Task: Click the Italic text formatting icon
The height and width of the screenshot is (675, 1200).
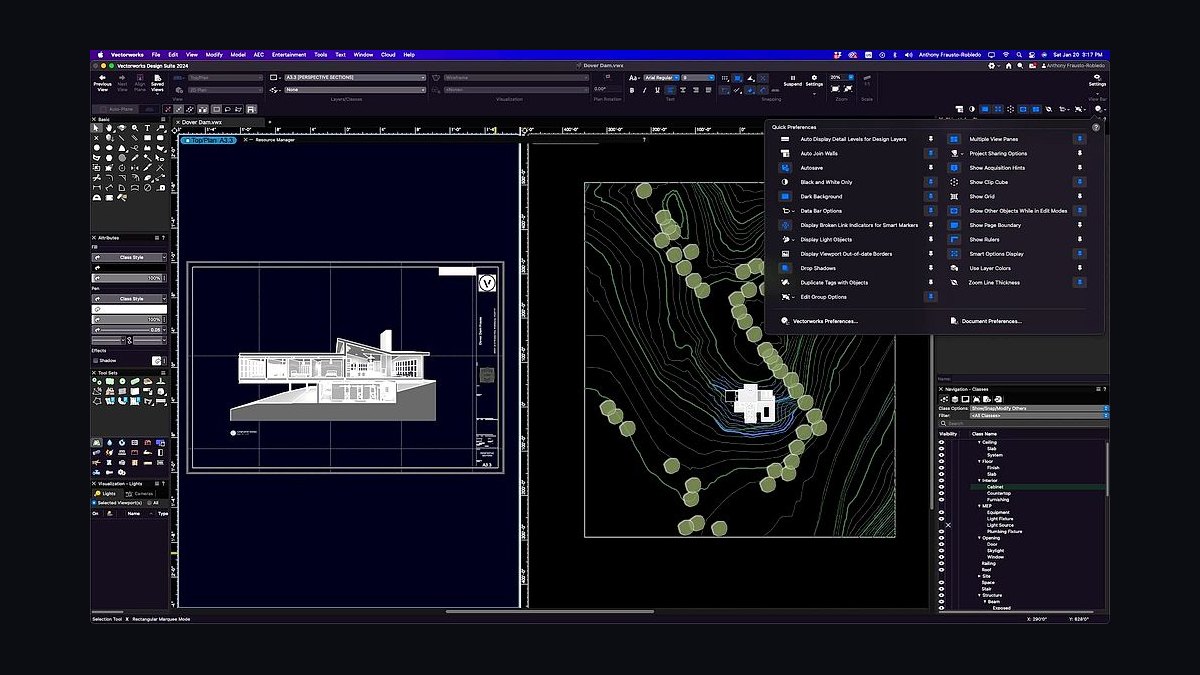Action: tap(644, 90)
